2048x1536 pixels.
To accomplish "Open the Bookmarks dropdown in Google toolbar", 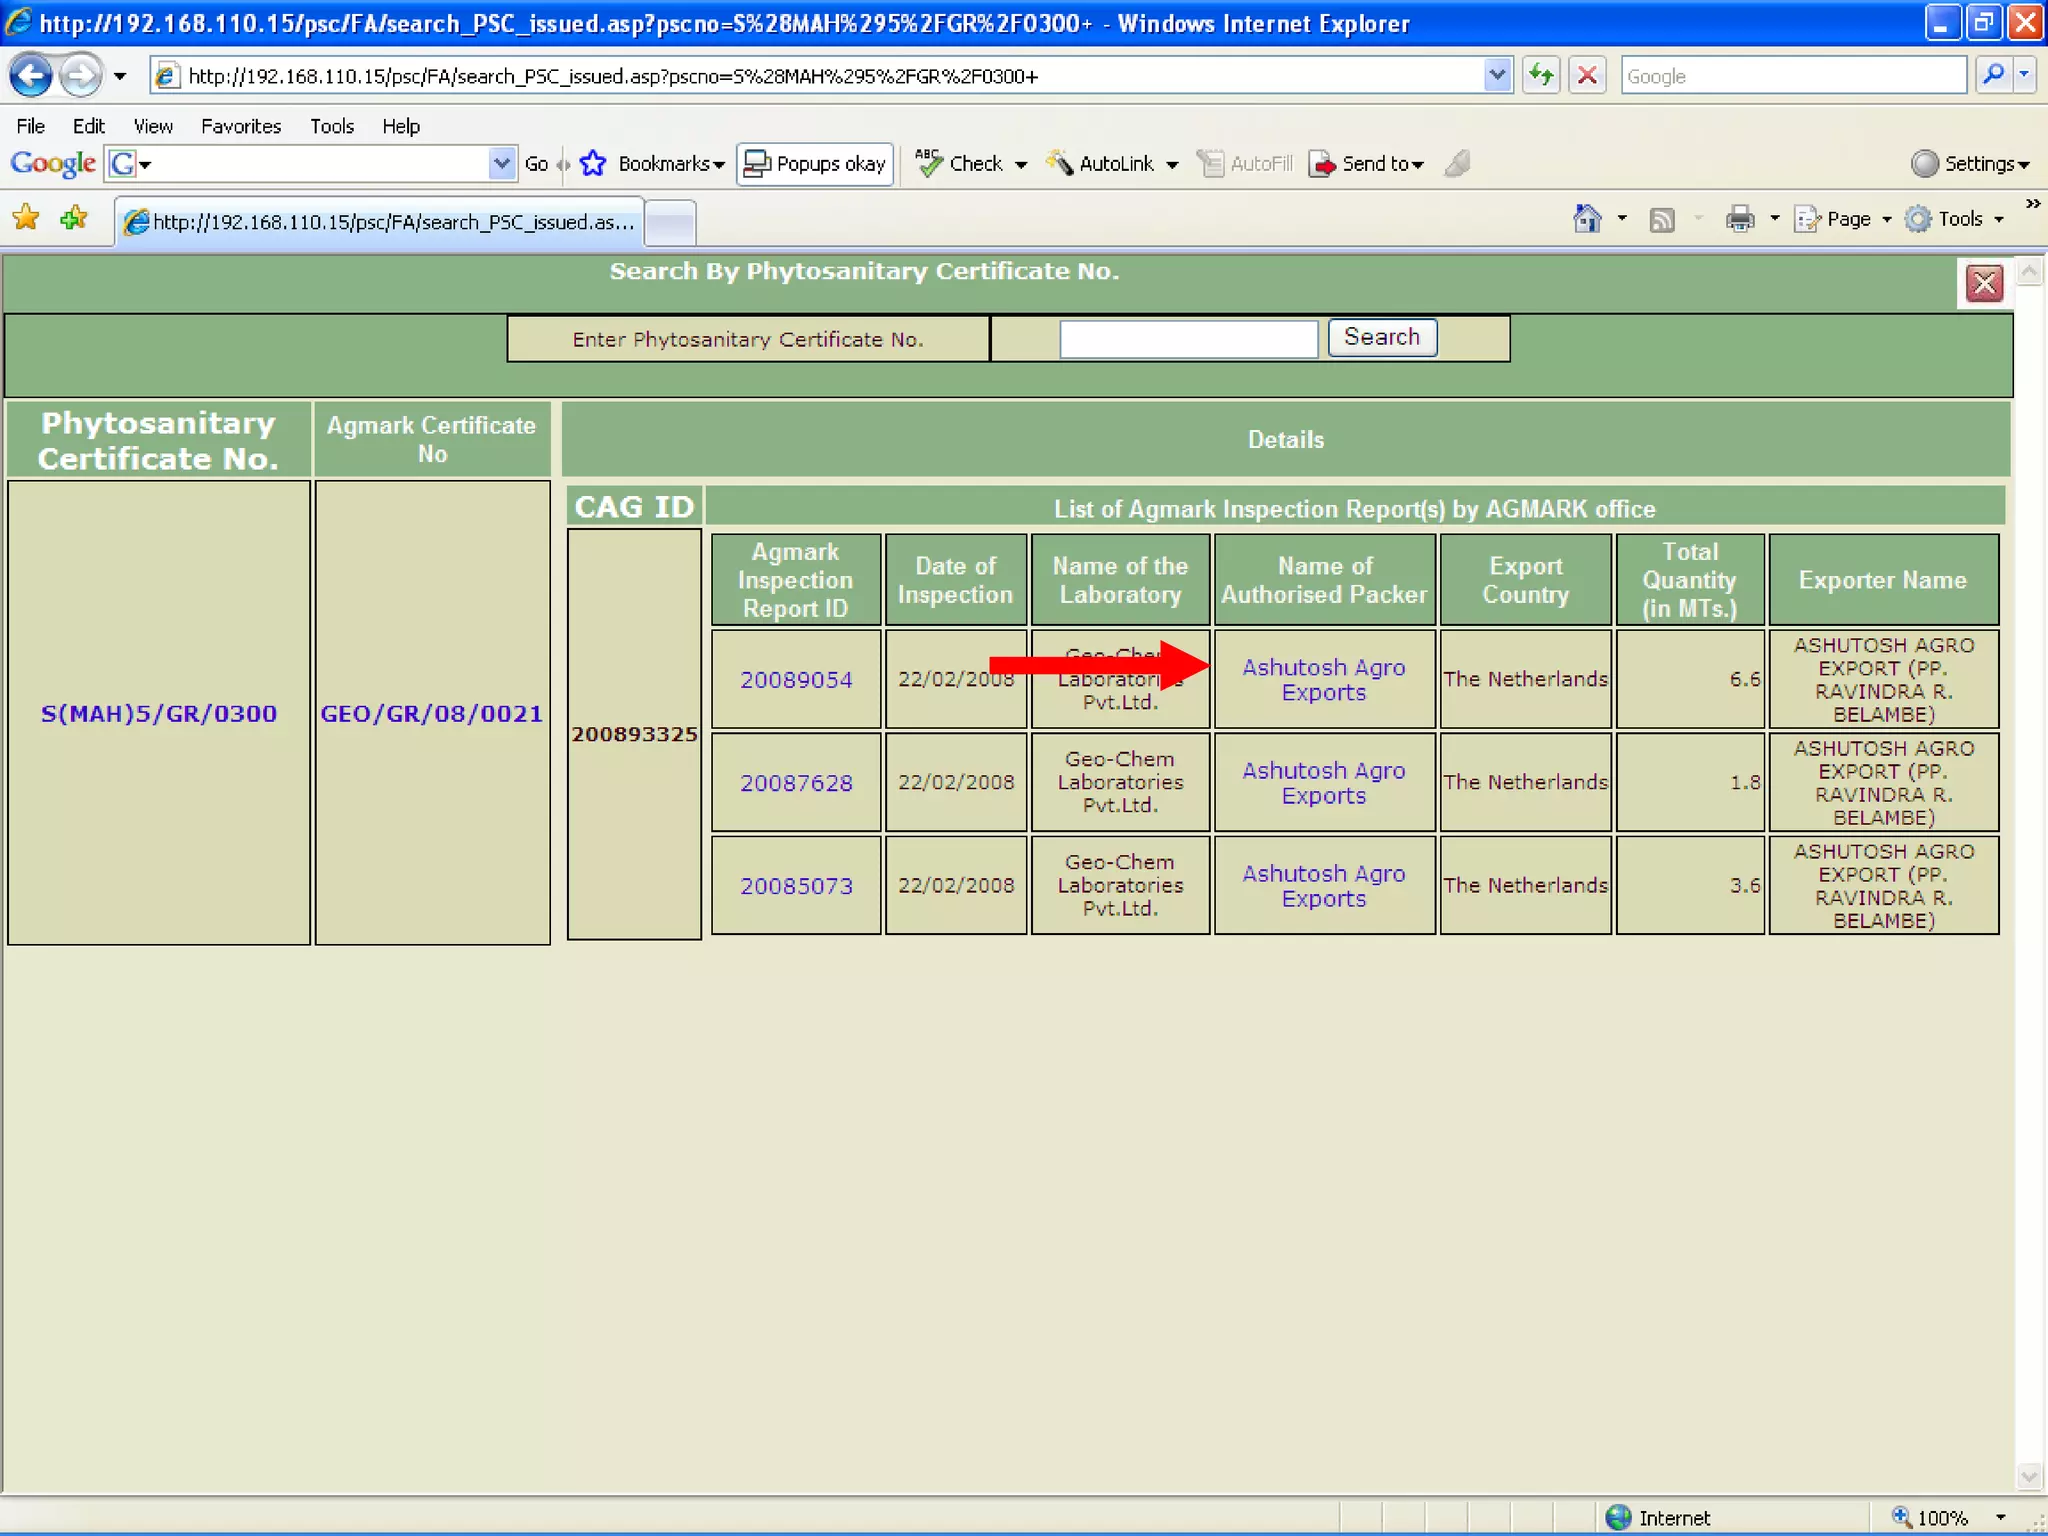I will point(670,164).
